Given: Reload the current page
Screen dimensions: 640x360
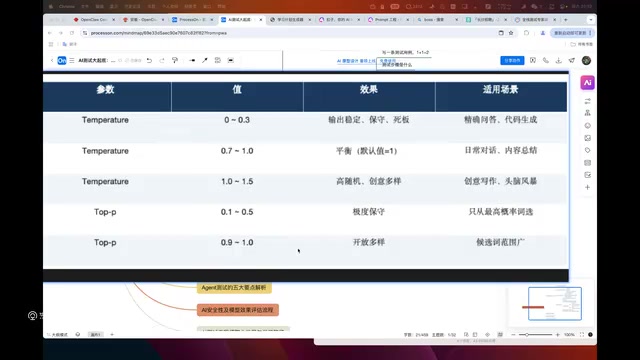Looking at the screenshot, I should pos(72,33).
